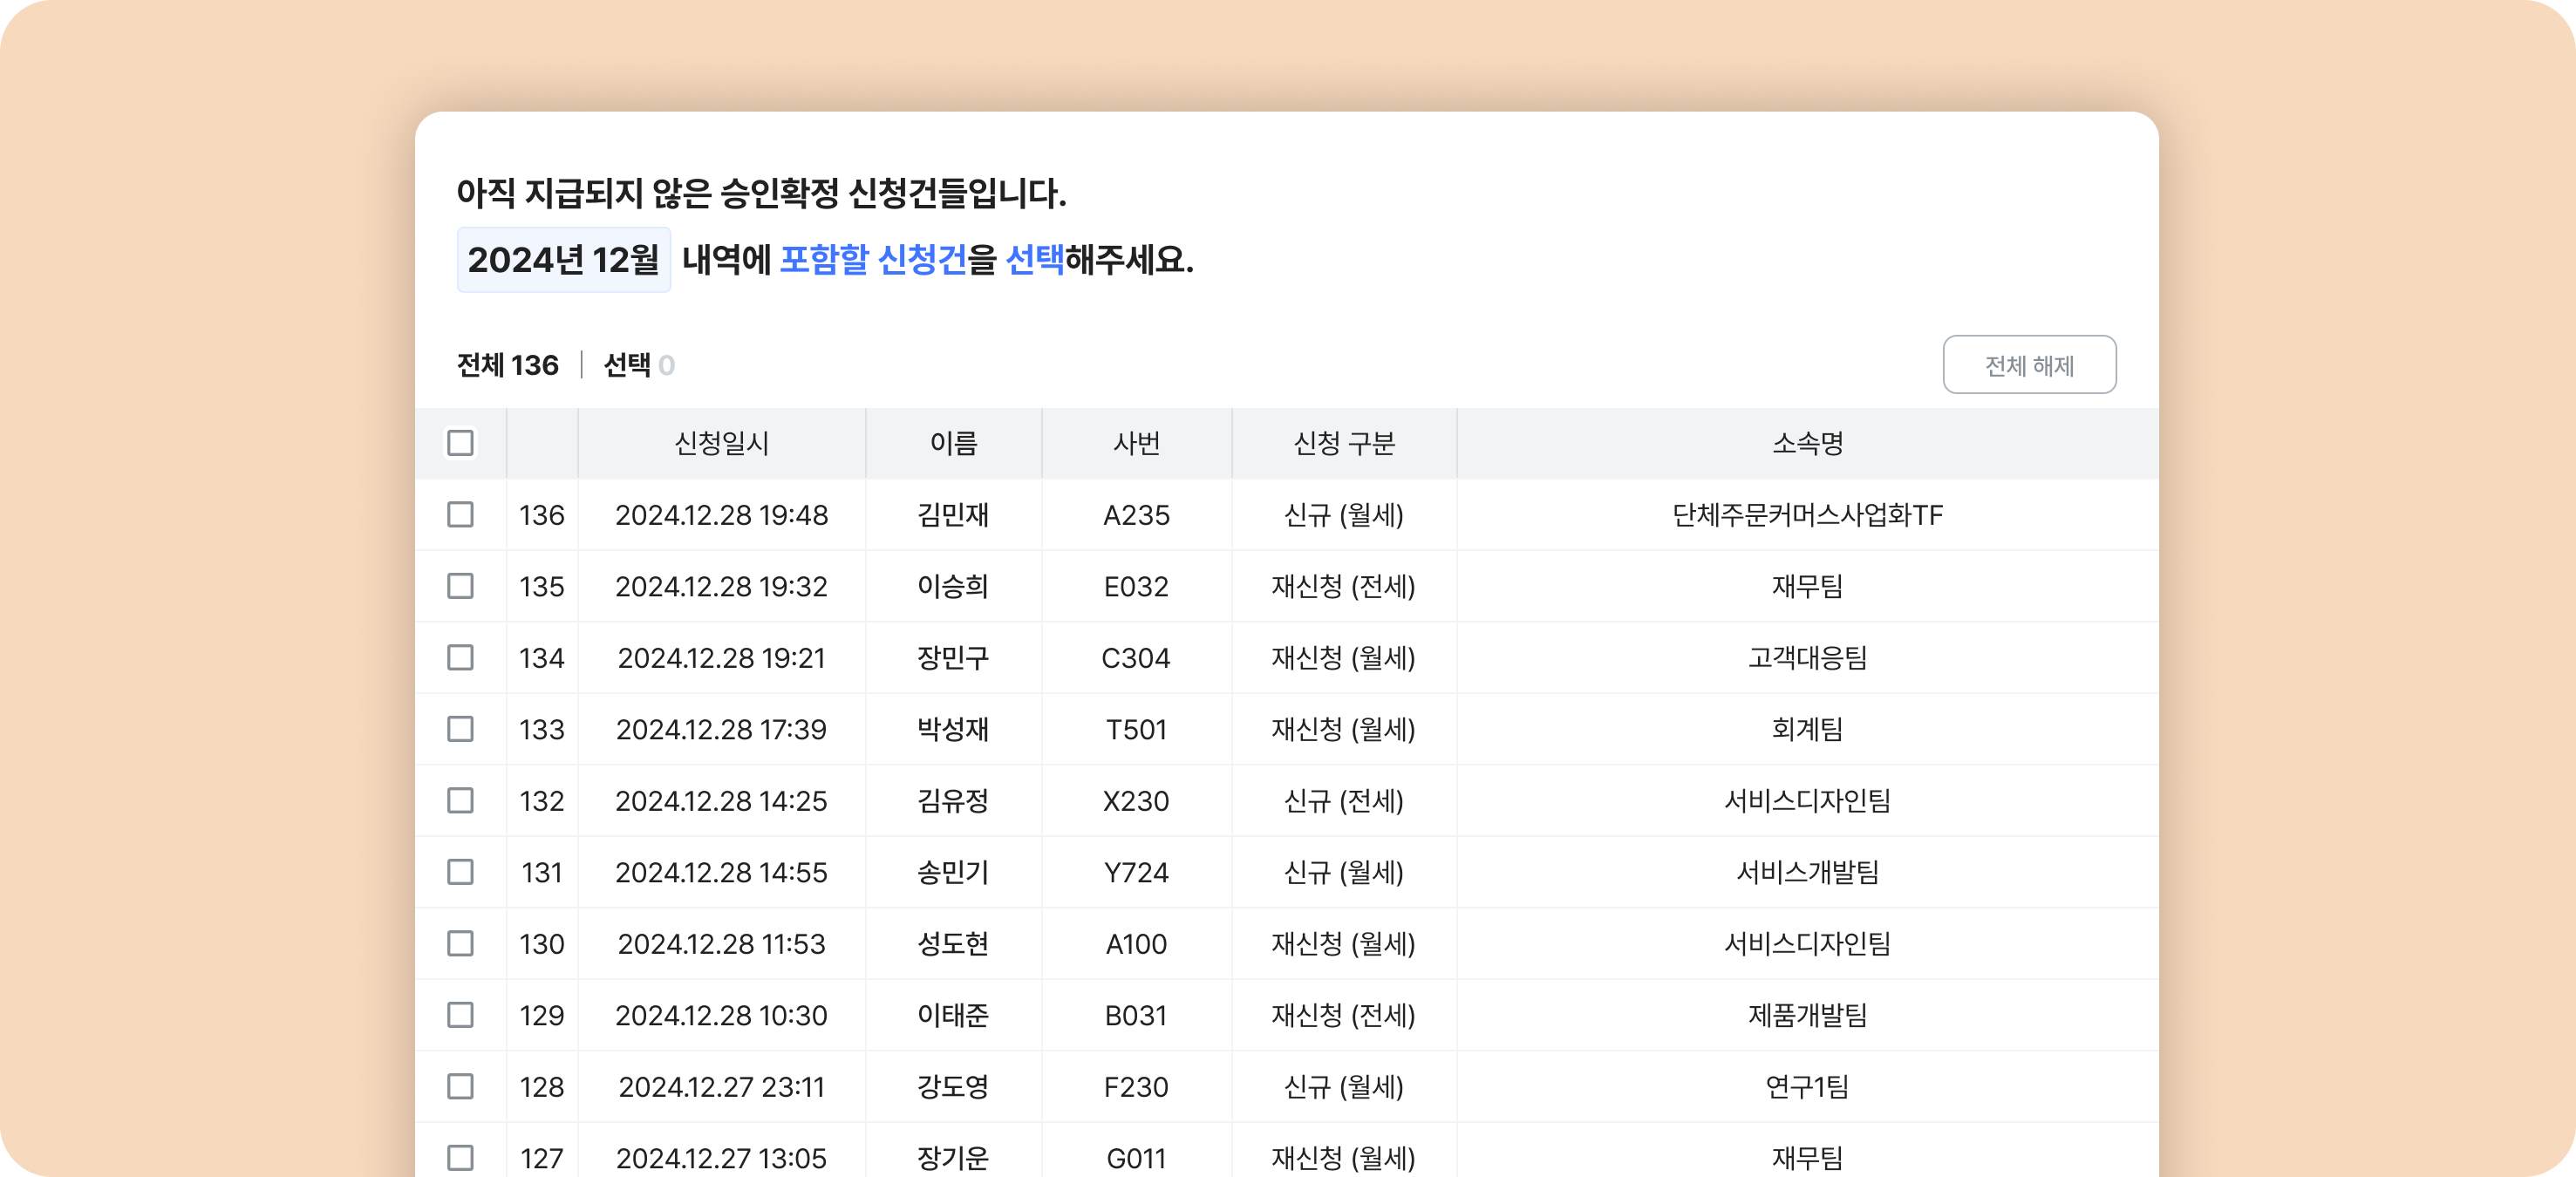
Task: Check the box for row 128 강도영
Action: click(x=460, y=1087)
